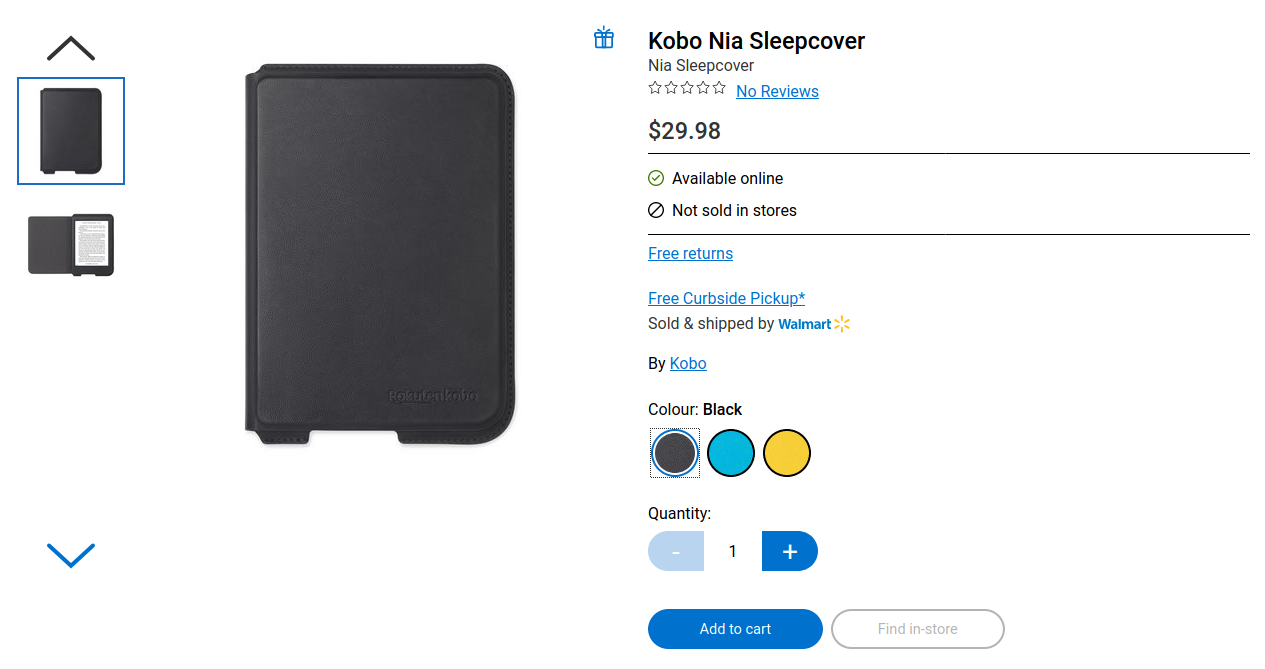Select the open sleepcover with e-reader thumbnail
Screen dimensions: 1265x669
pyautogui.click(x=71, y=244)
